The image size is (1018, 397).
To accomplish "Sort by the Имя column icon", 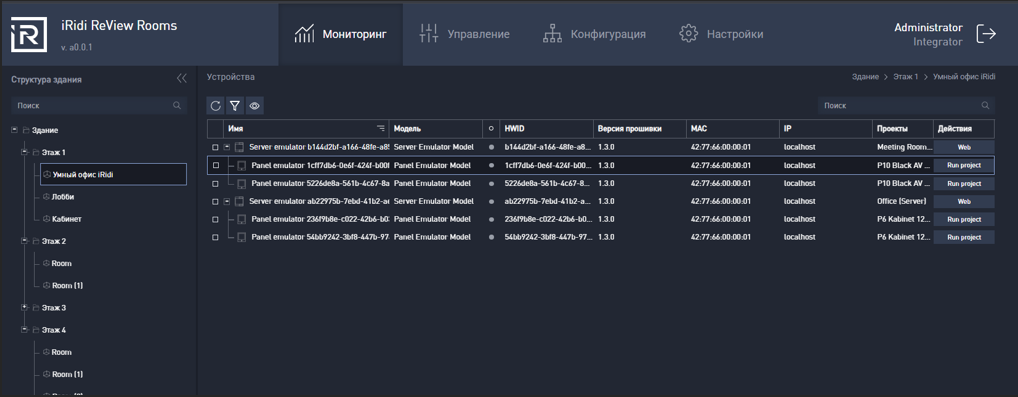I will click(380, 128).
